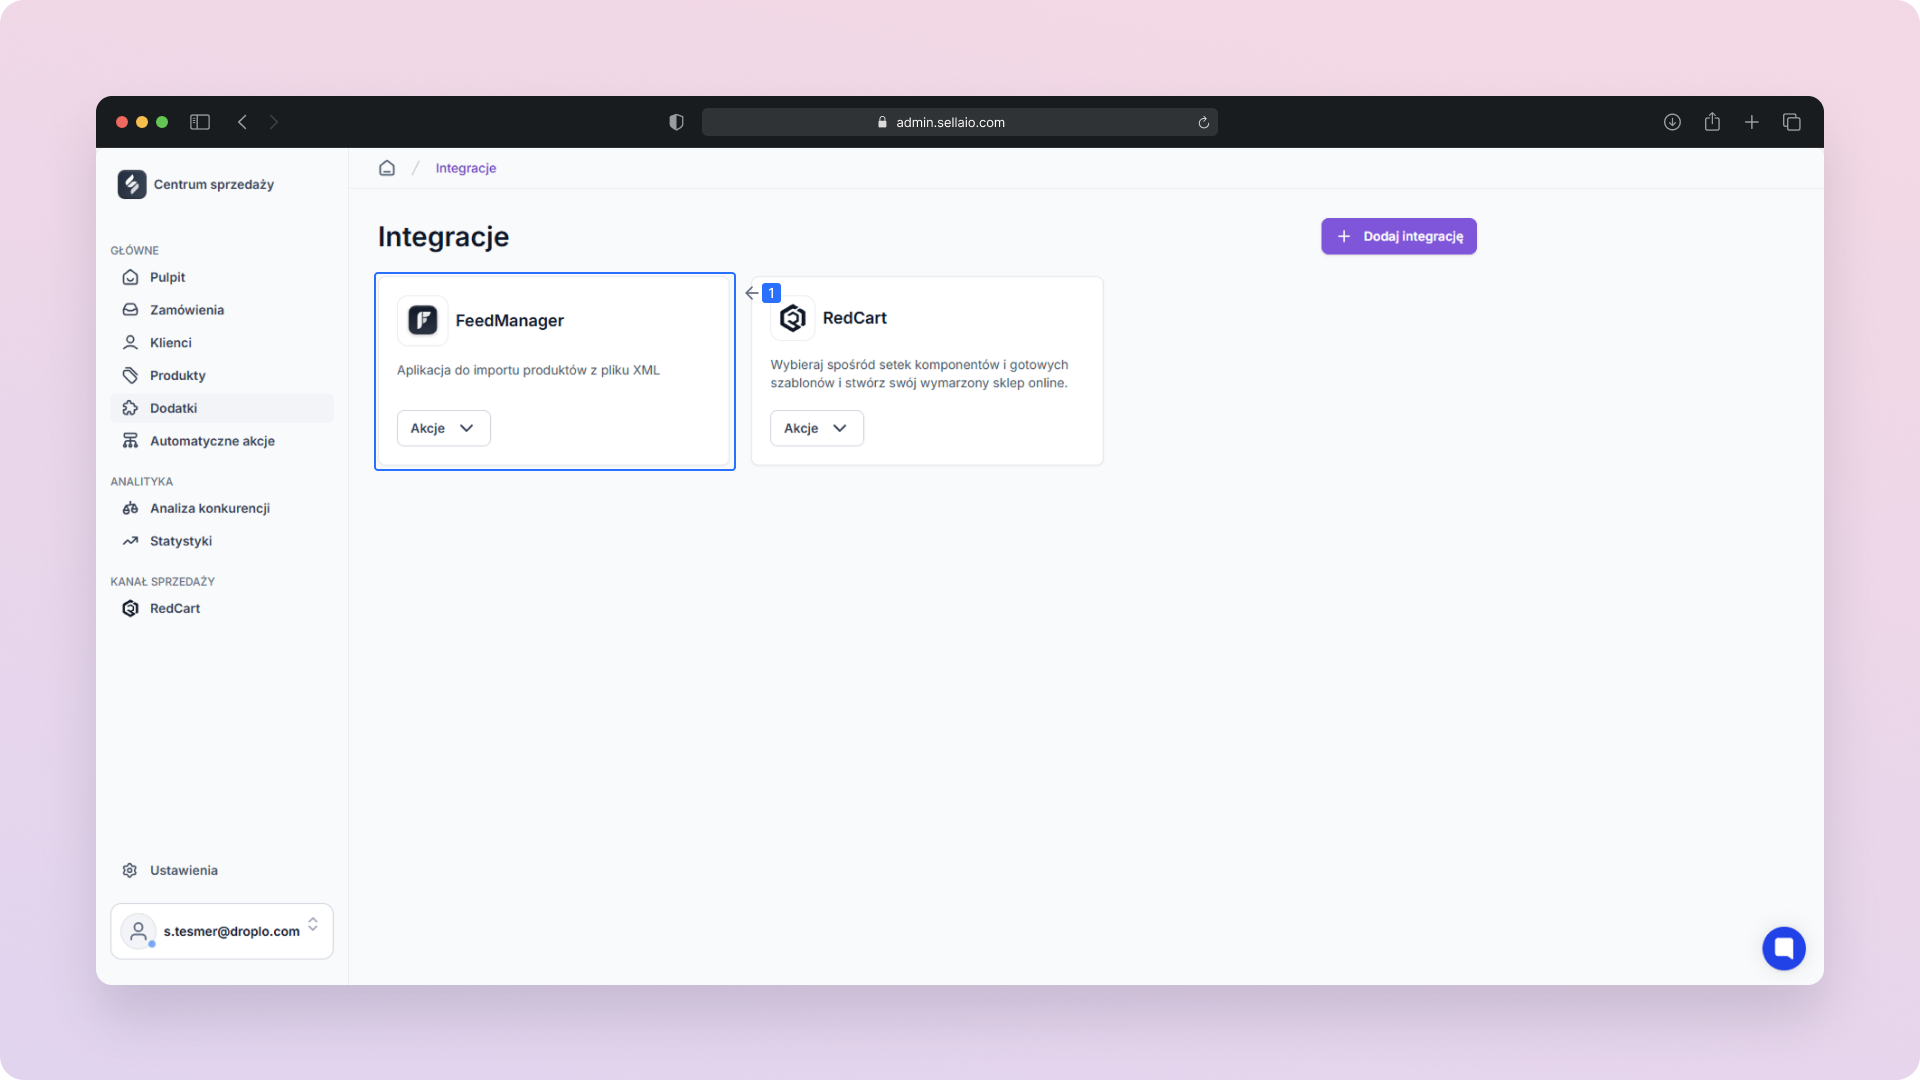1920x1080 pixels.
Task: Click the user avatar icon
Action: pyautogui.click(x=138, y=931)
